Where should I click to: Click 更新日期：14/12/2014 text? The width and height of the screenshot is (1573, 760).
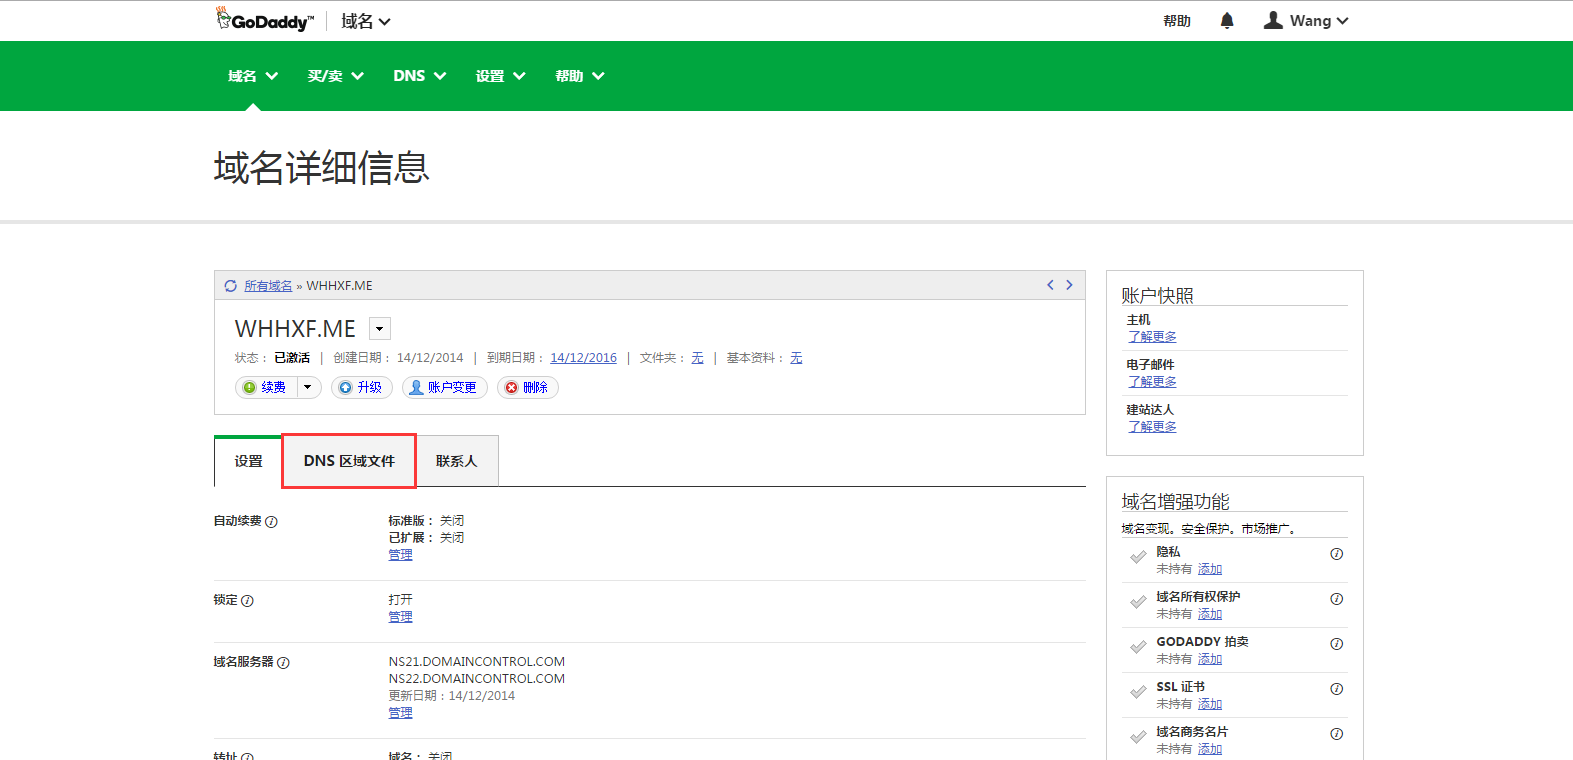point(452,696)
